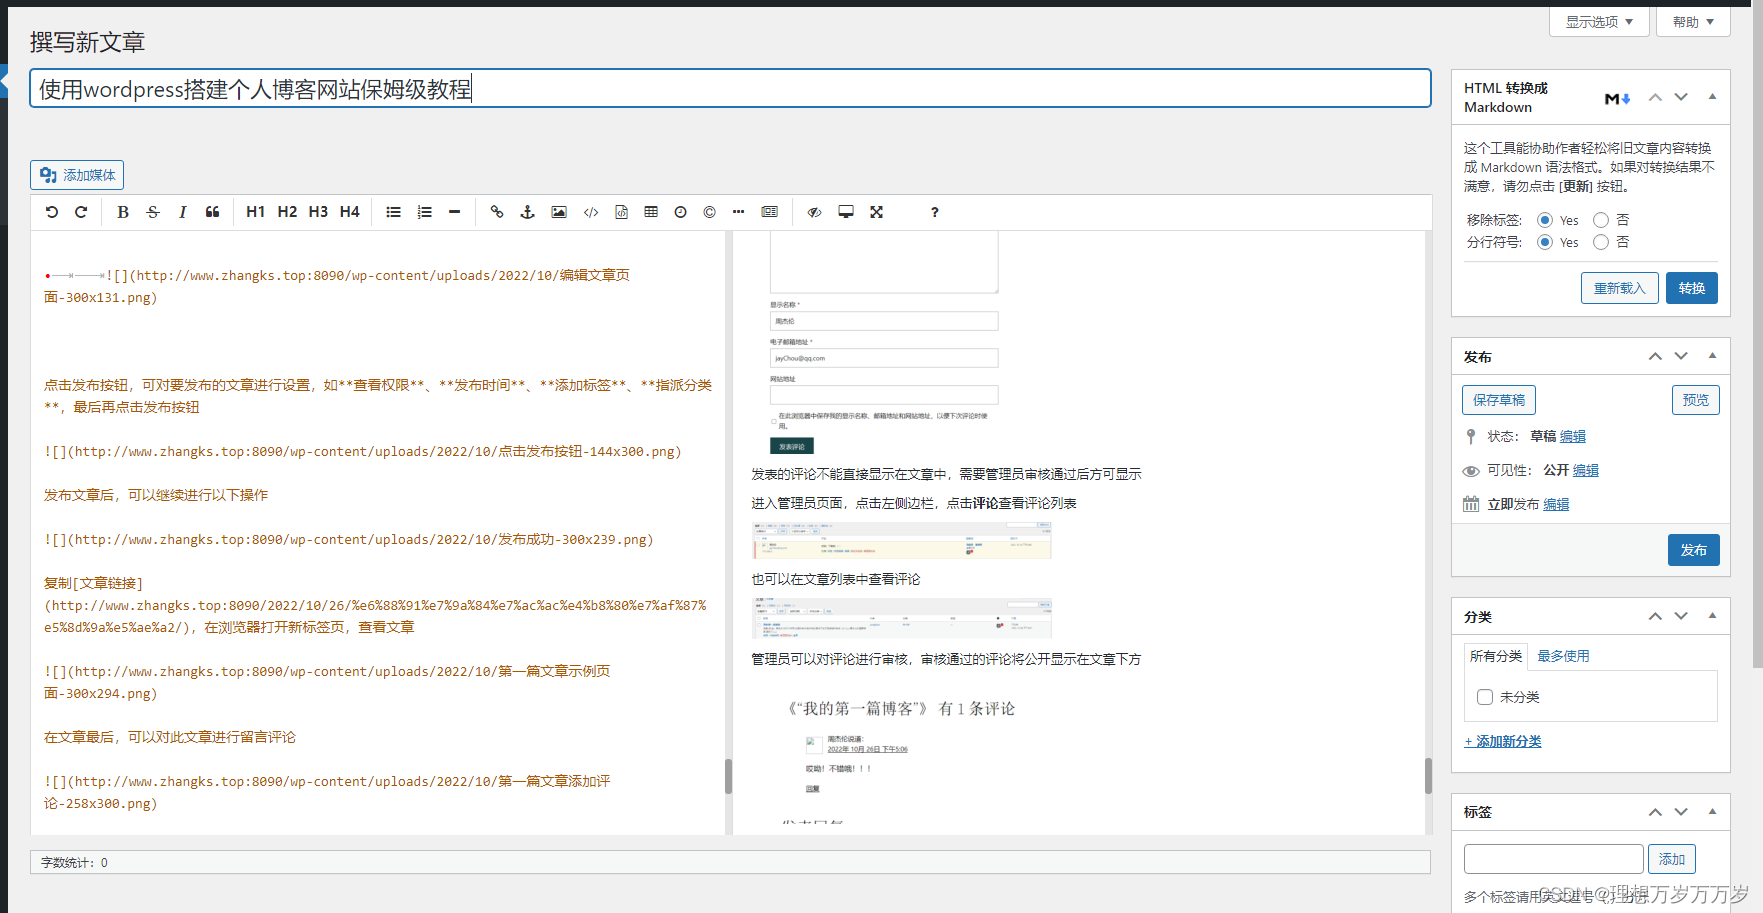Insert date time with clock icon

pyautogui.click(x=680, y=212)
